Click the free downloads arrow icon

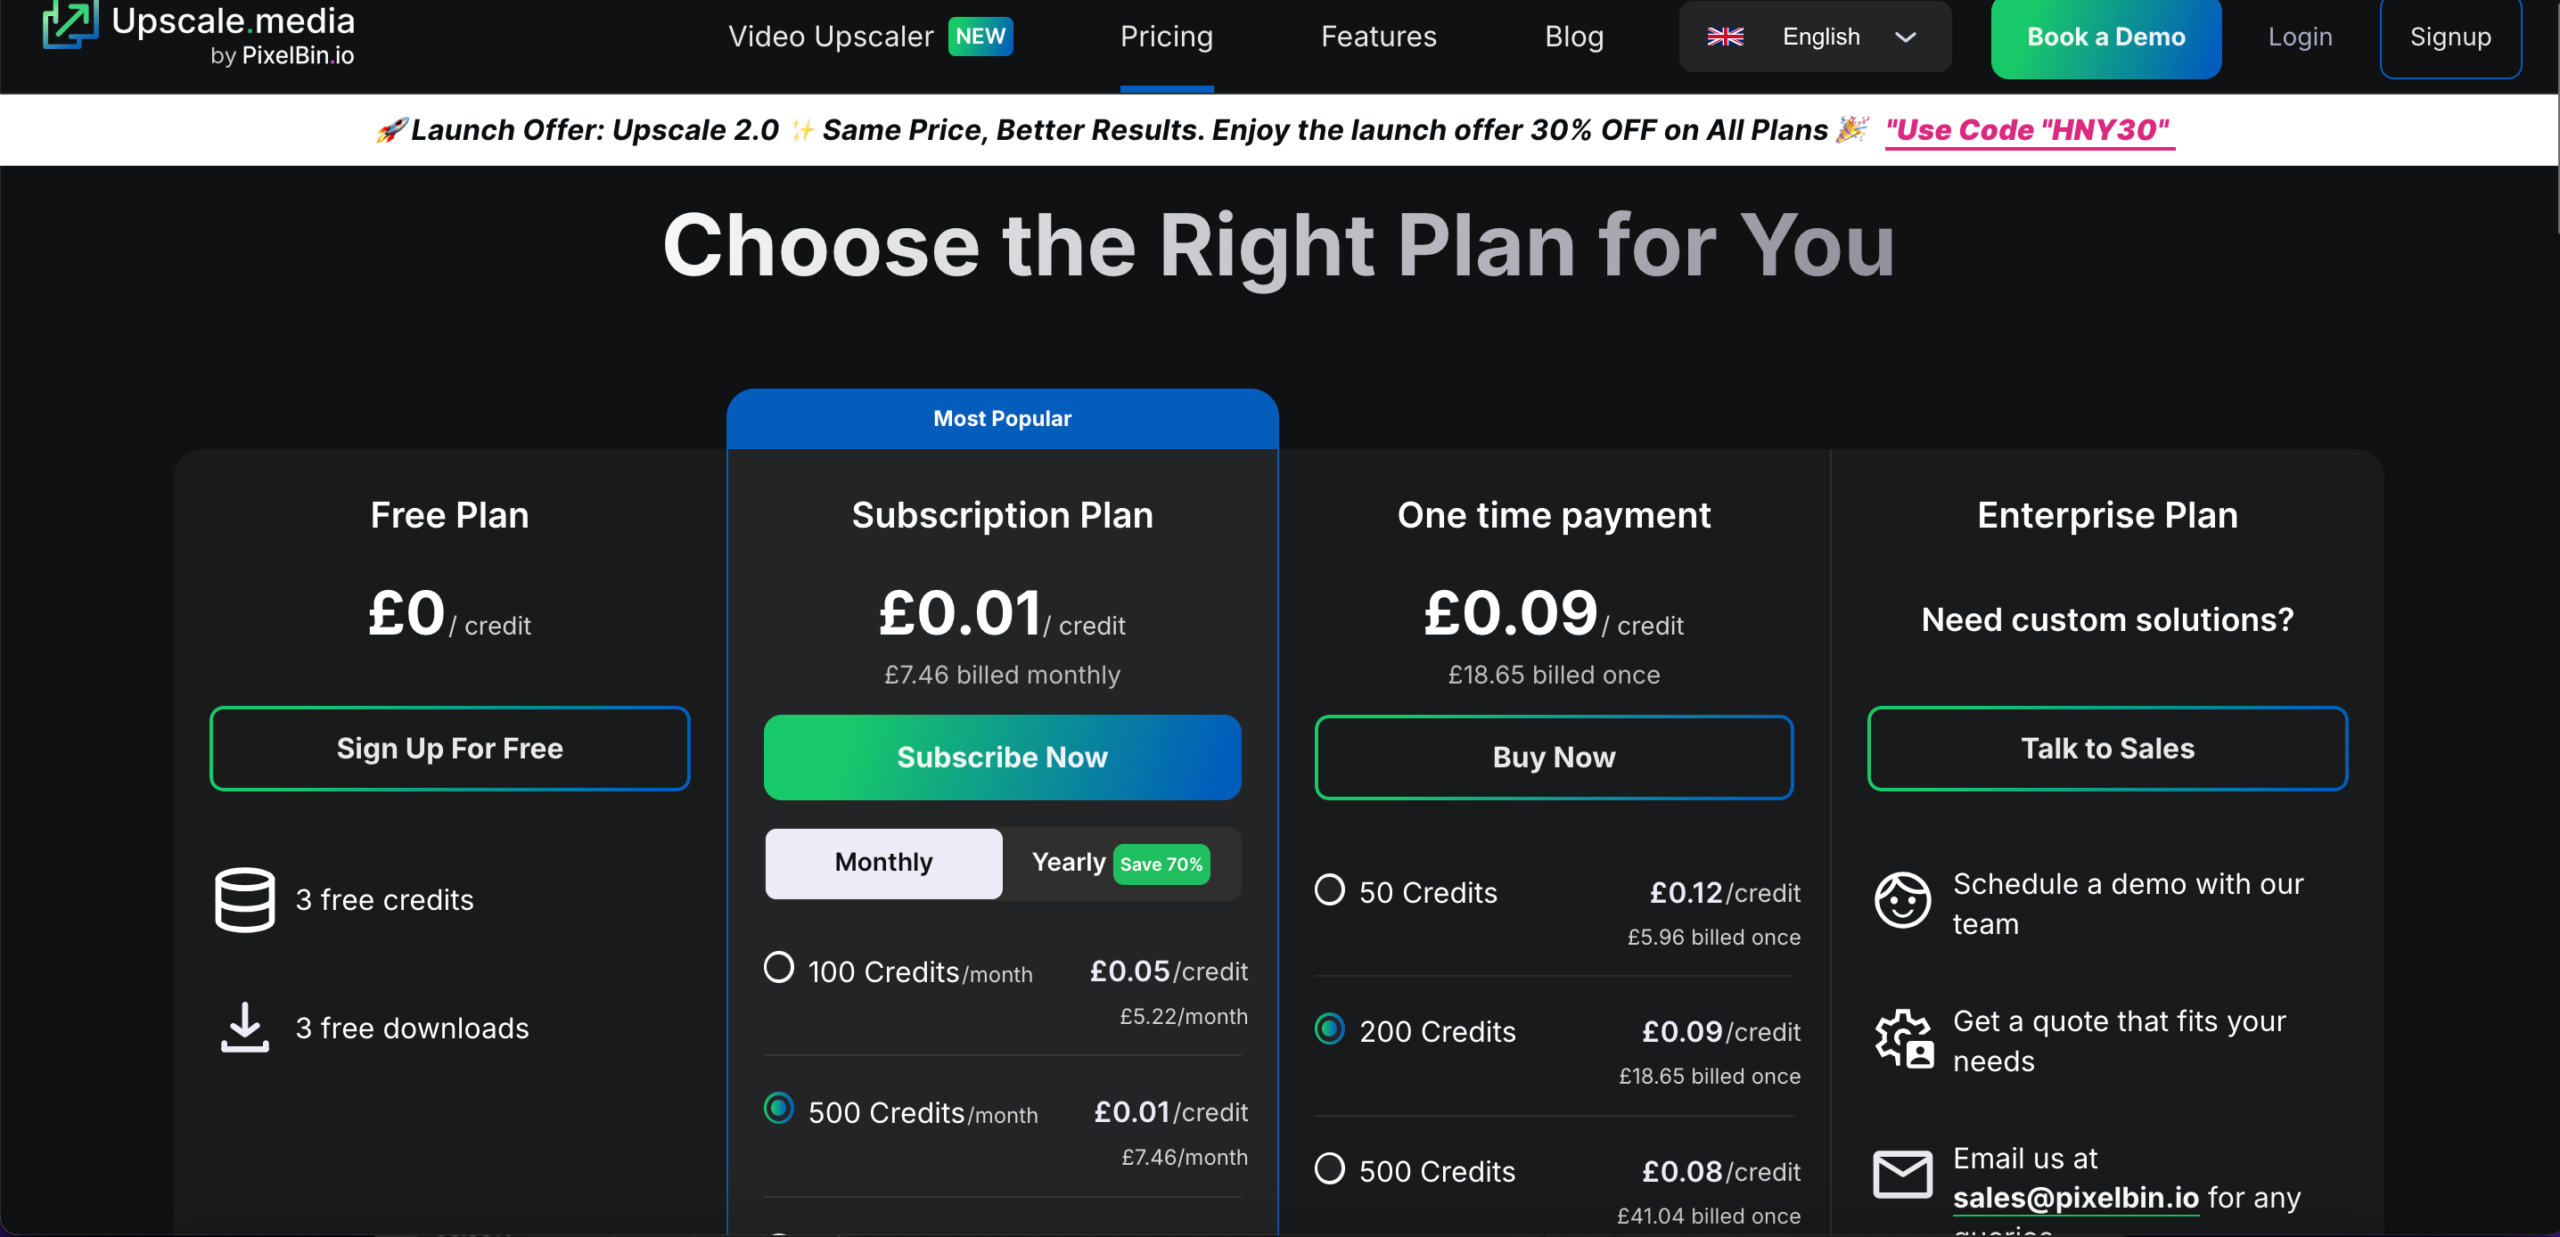tap(245, 1028)
